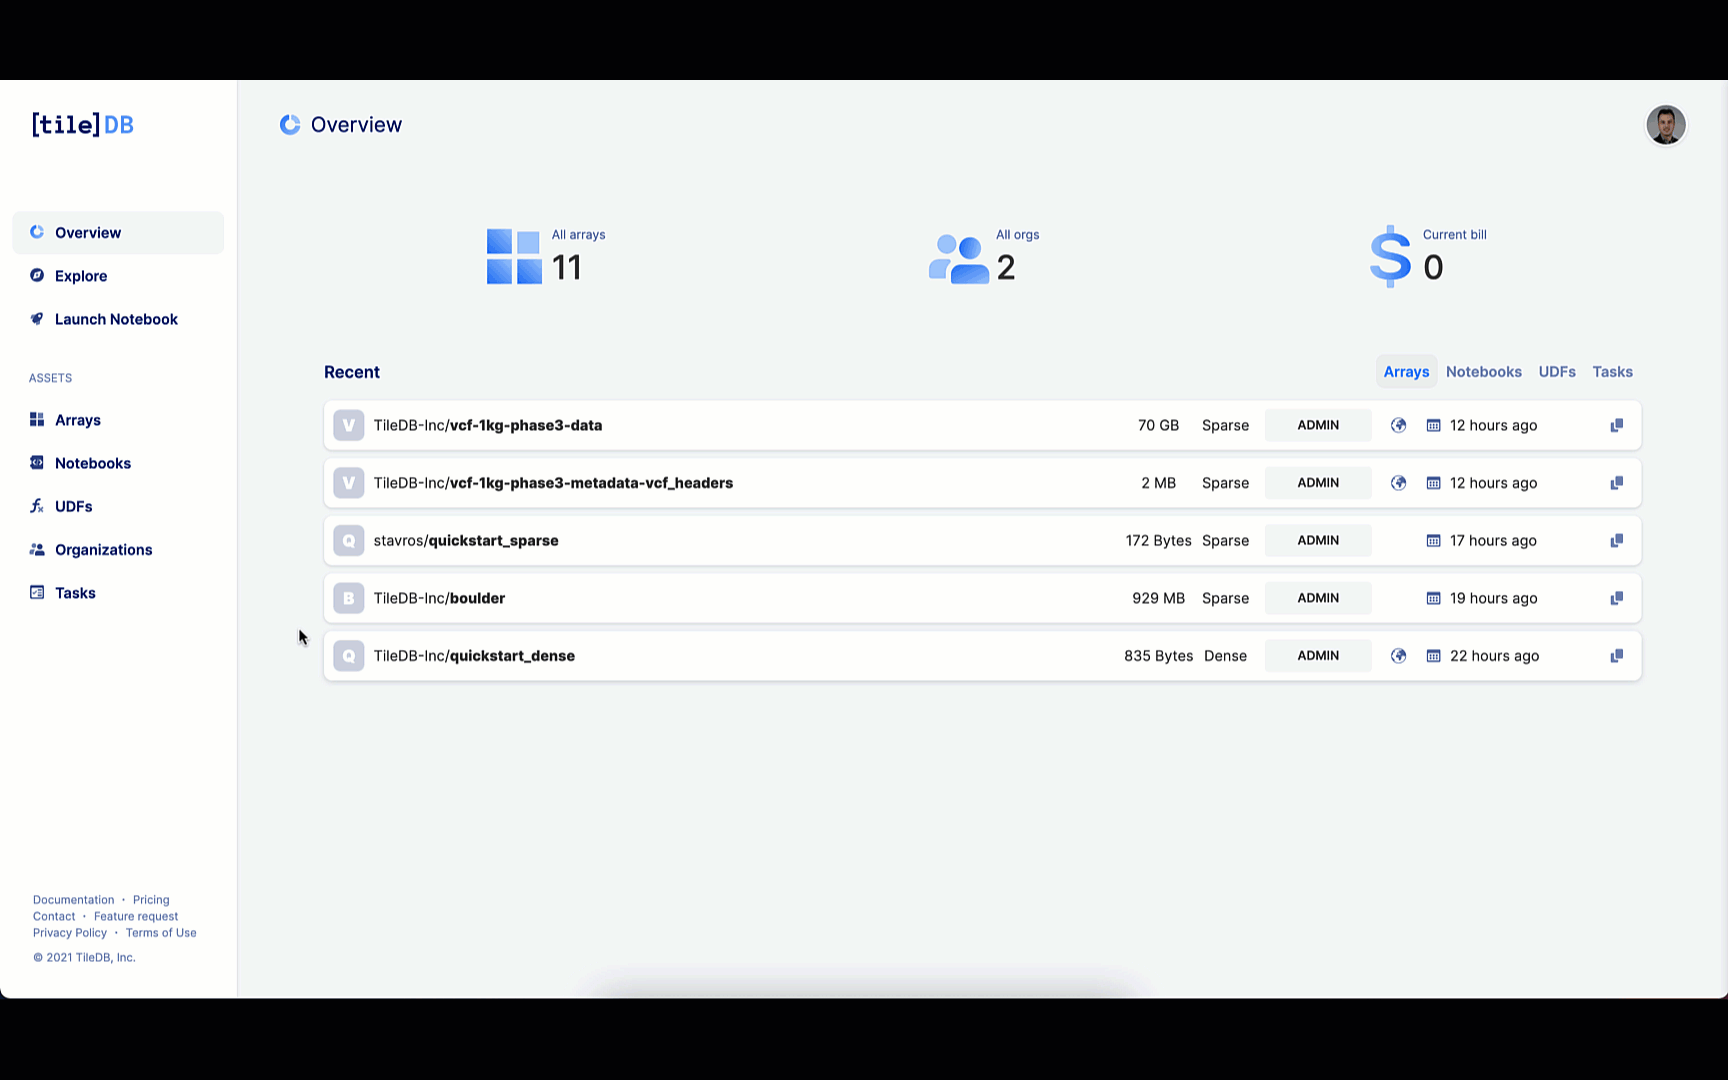Viewport: 1728px width, 1080px height.
Task: Open the Explore compass icon
Action: (37, 275)
